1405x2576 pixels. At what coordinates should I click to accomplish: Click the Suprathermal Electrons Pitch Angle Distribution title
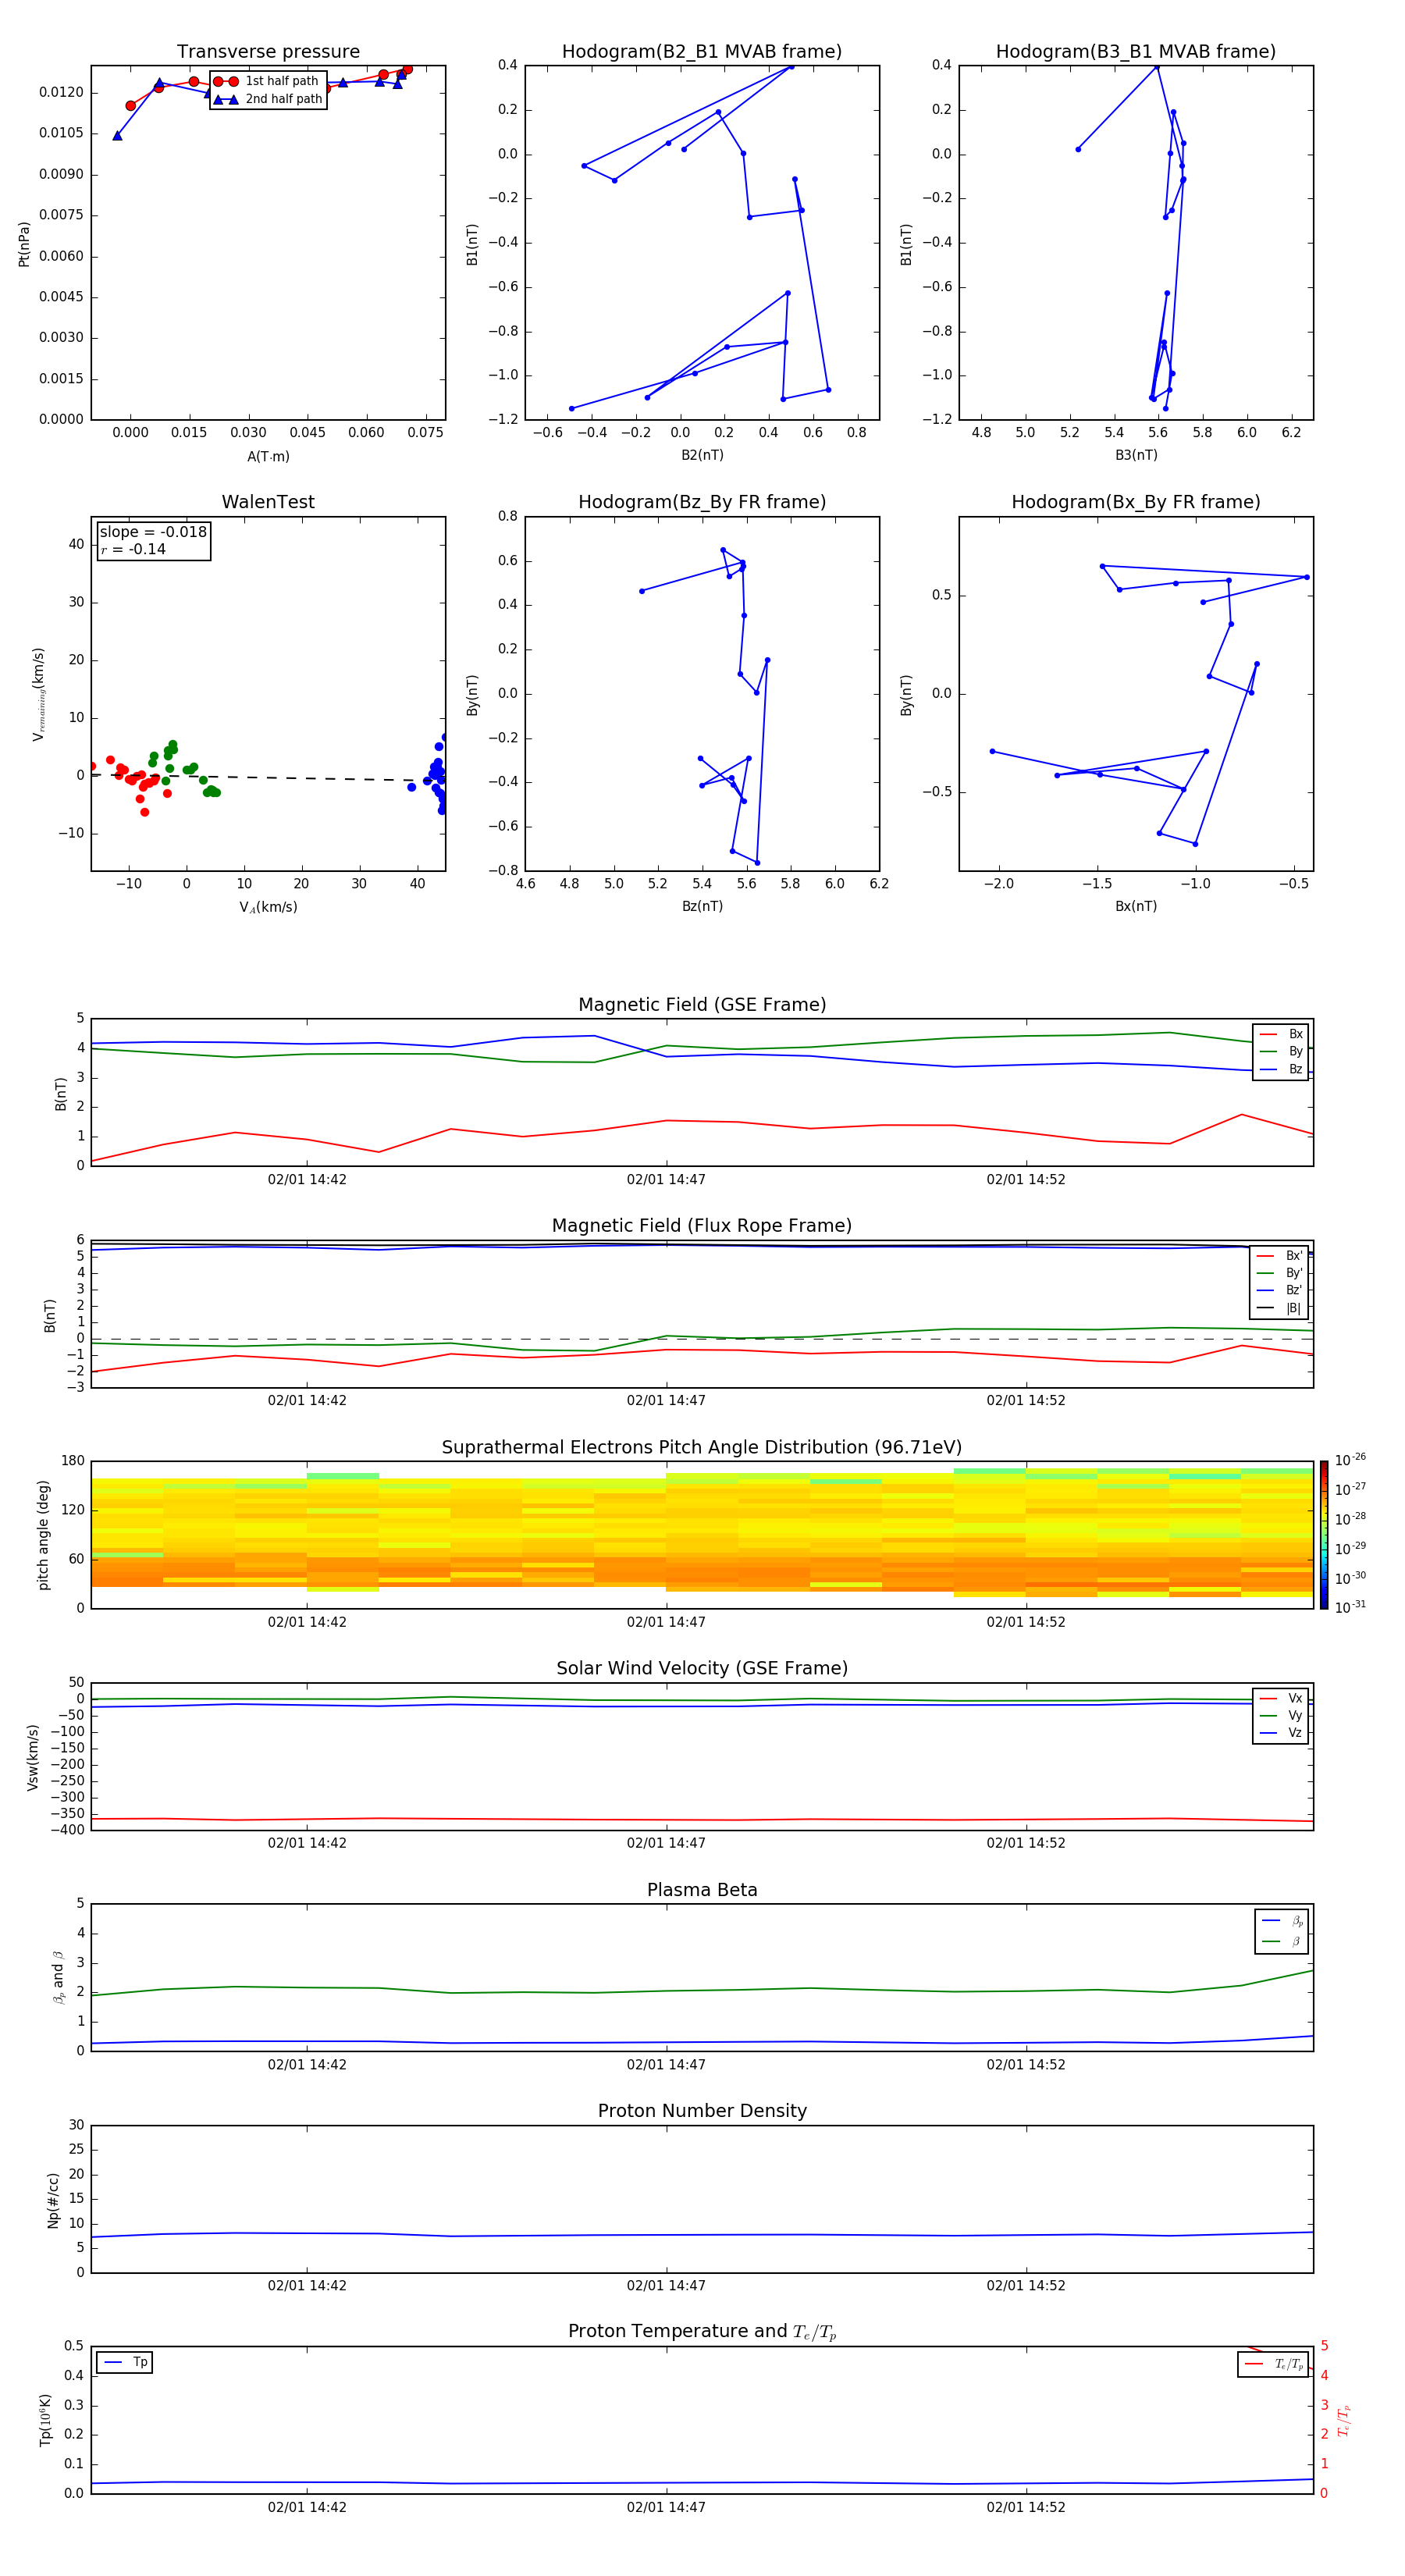click(702, 1448)
